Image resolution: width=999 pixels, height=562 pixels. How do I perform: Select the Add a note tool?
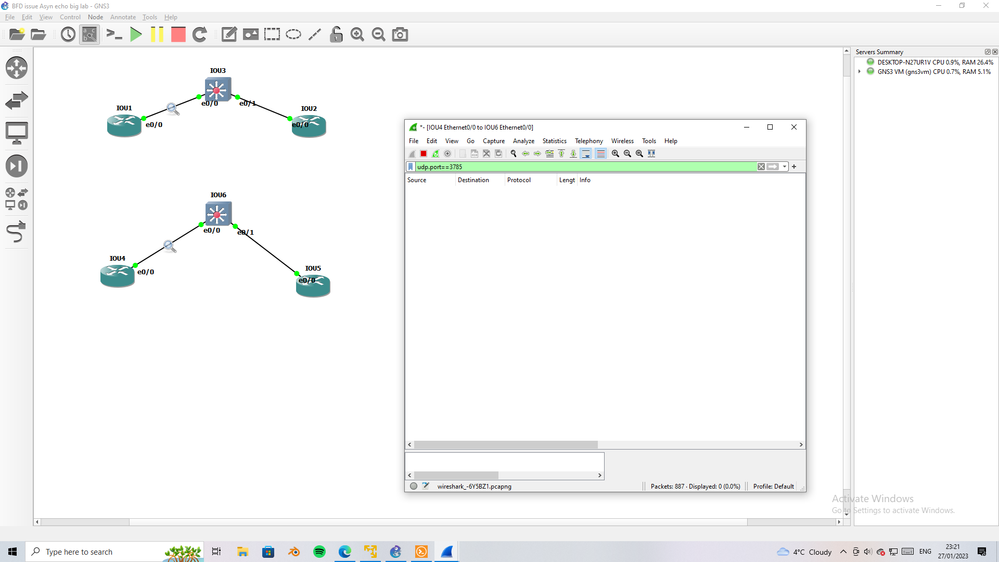click(229, 34)
